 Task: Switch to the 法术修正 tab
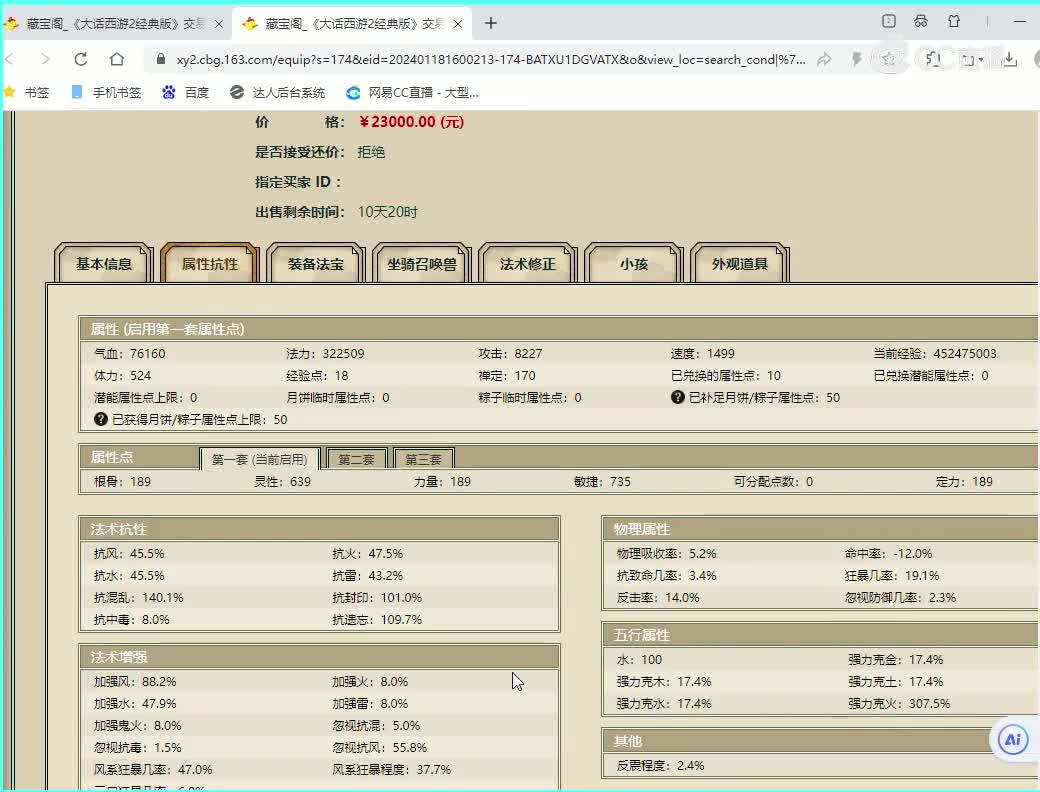pyautogui.click(x=528, y=263)
